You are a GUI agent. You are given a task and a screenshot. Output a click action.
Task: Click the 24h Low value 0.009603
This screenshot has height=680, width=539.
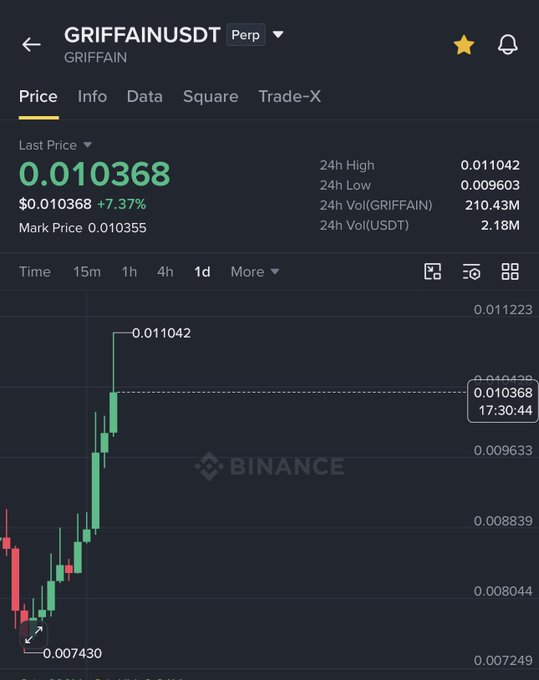pos(490,185)
